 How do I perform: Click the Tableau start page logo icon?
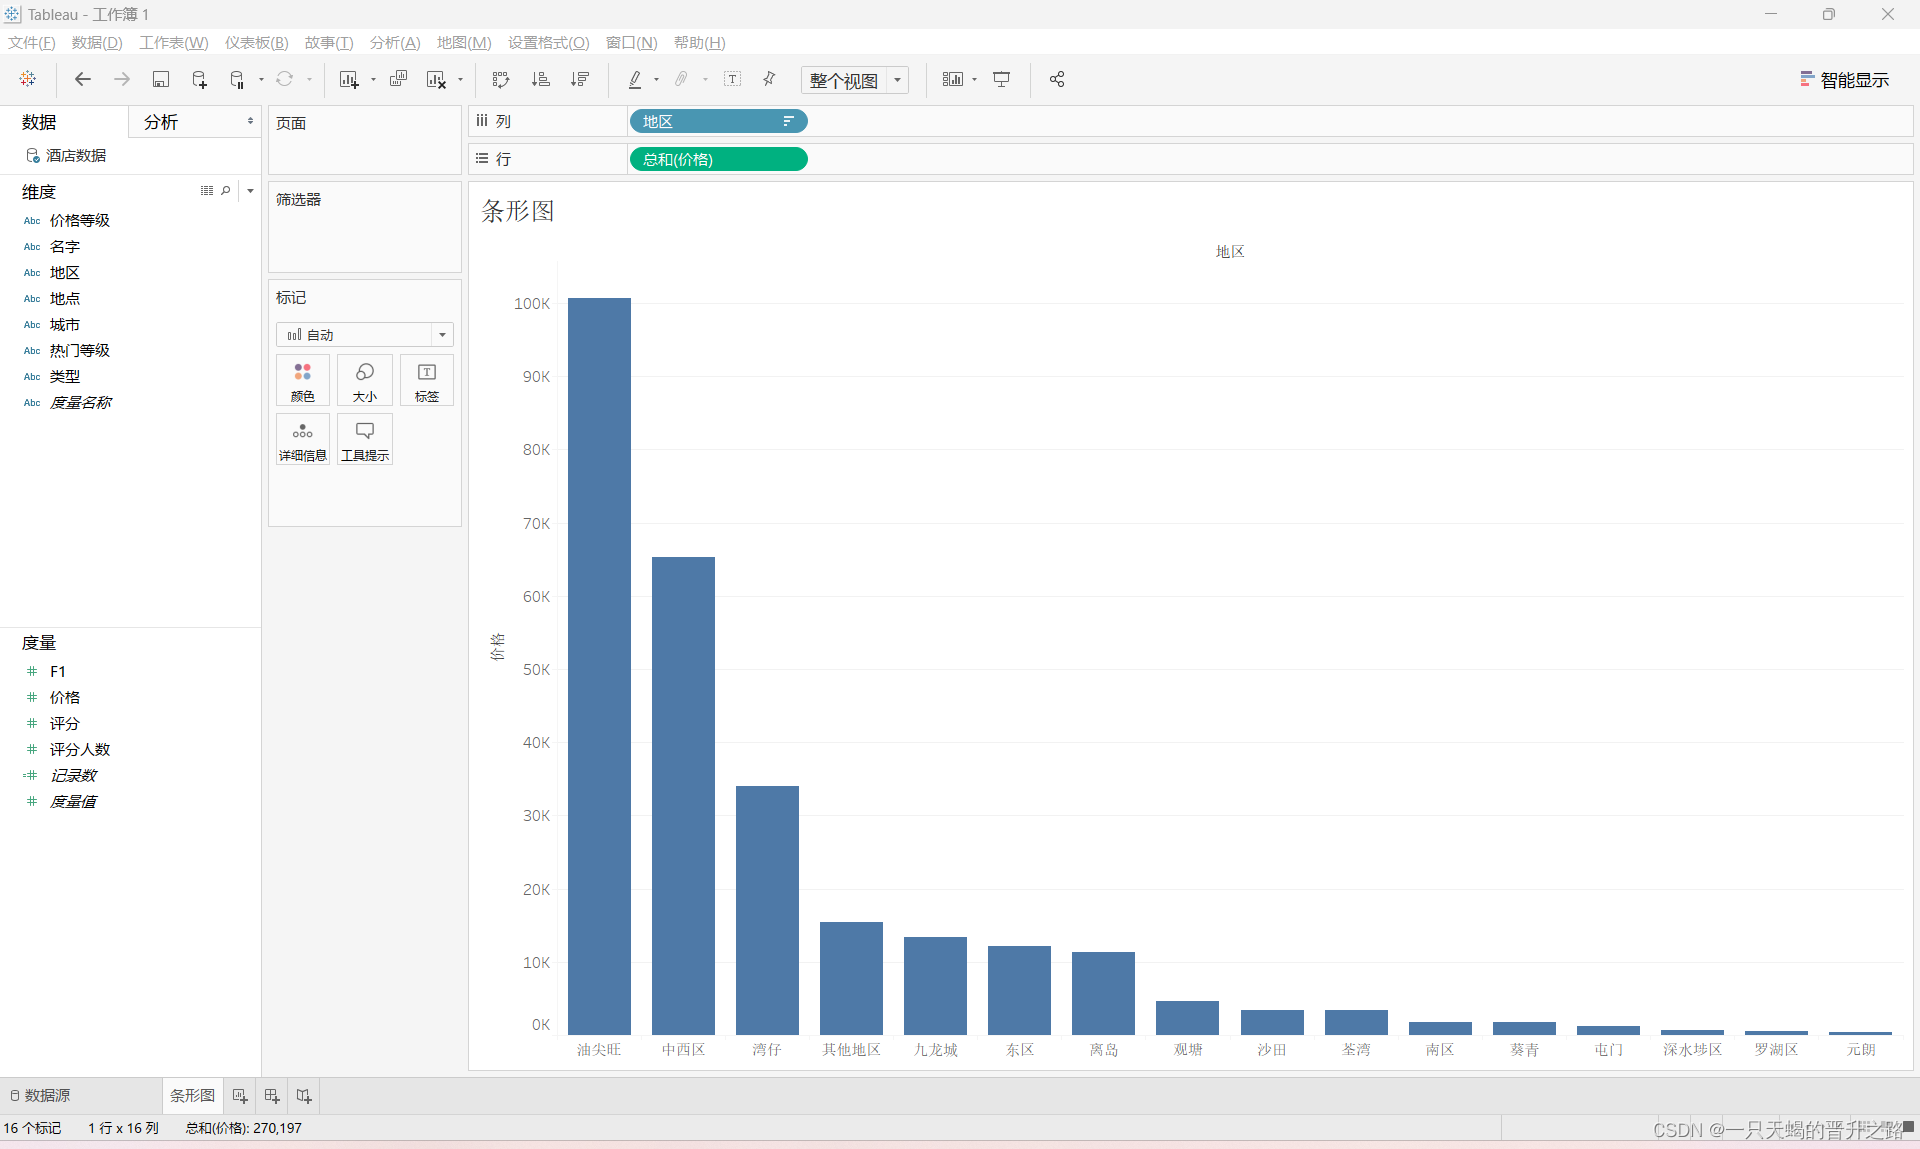point(28,79)
